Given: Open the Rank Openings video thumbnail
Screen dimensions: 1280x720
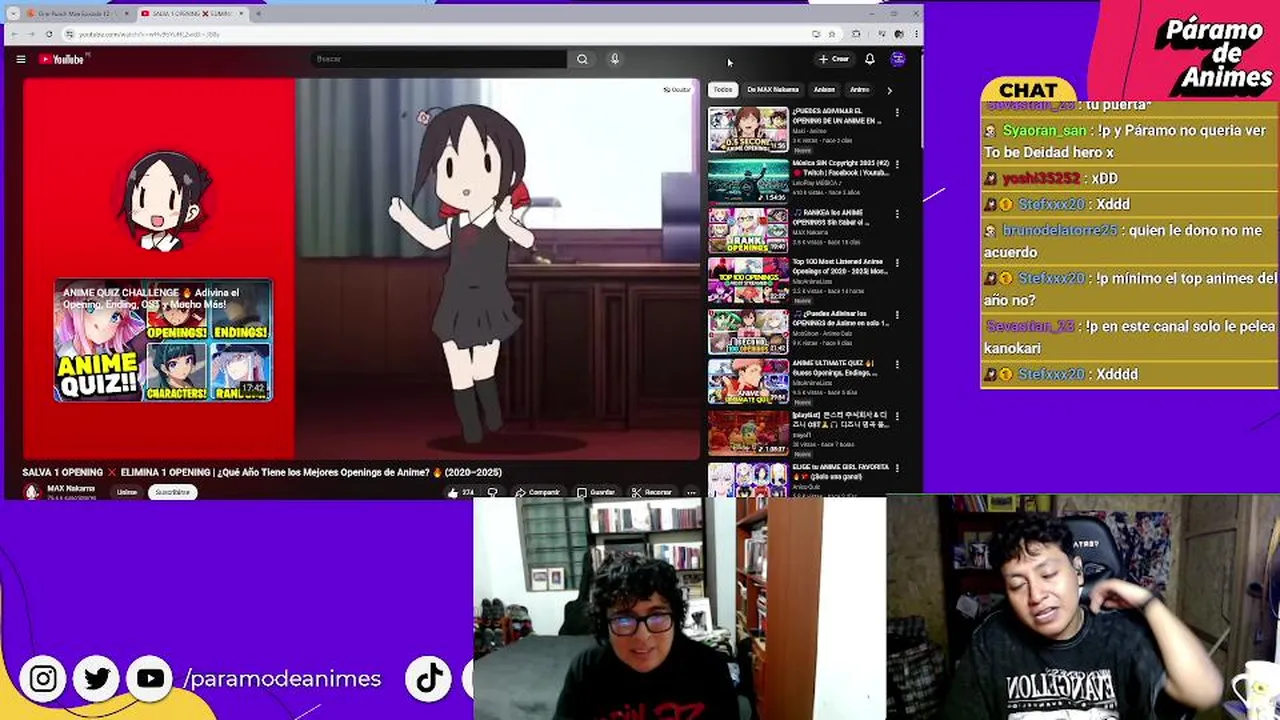Looking at the screenshot, I should (x=748, y=230).
